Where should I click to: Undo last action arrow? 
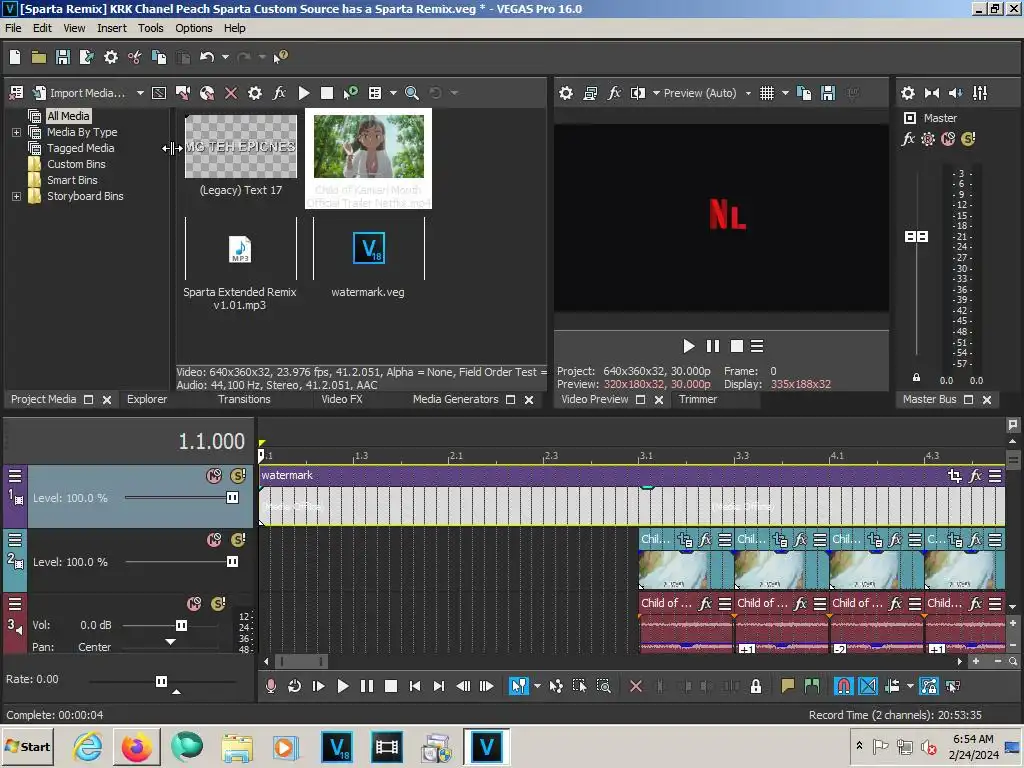pyautogui.click(x=207, y=57)
